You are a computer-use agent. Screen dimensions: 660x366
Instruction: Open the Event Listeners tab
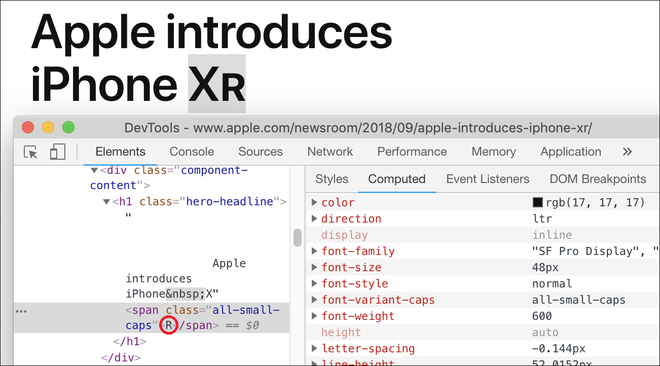click(x=487, y=179)
